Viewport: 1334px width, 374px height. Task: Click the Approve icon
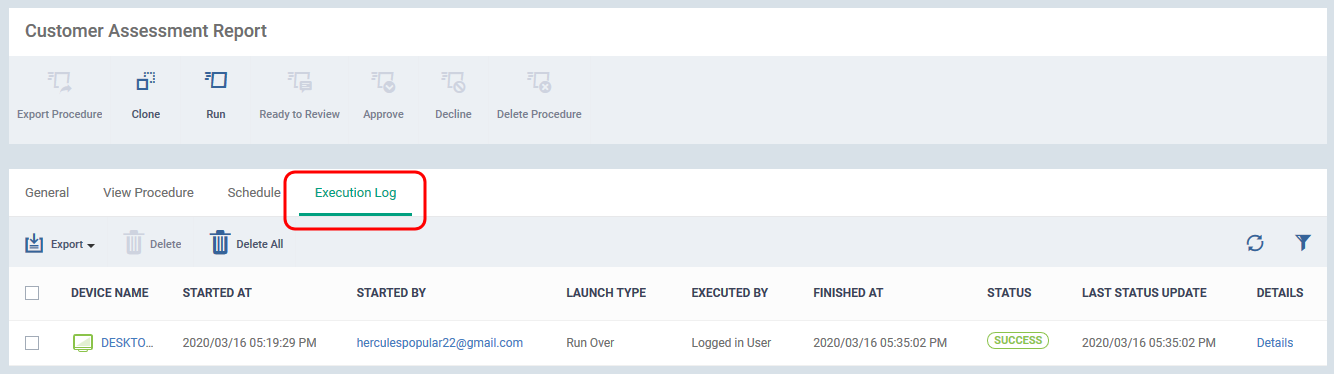tap(383, 82)
